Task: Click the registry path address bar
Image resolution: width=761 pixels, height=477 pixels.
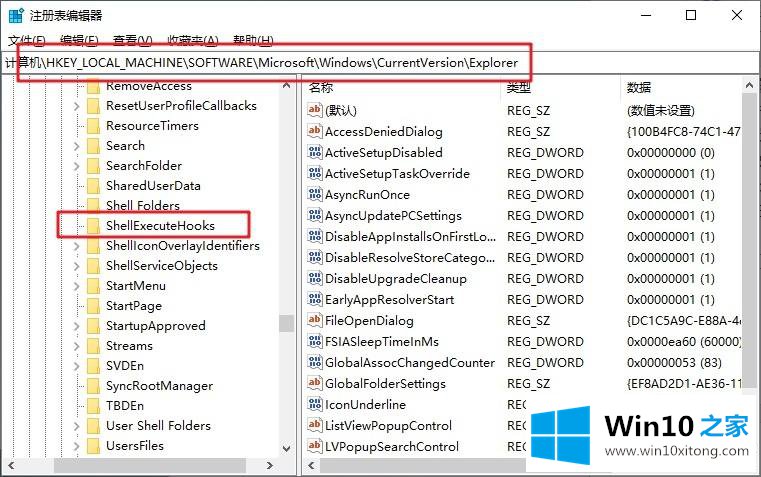Action: tap(380, 63)
